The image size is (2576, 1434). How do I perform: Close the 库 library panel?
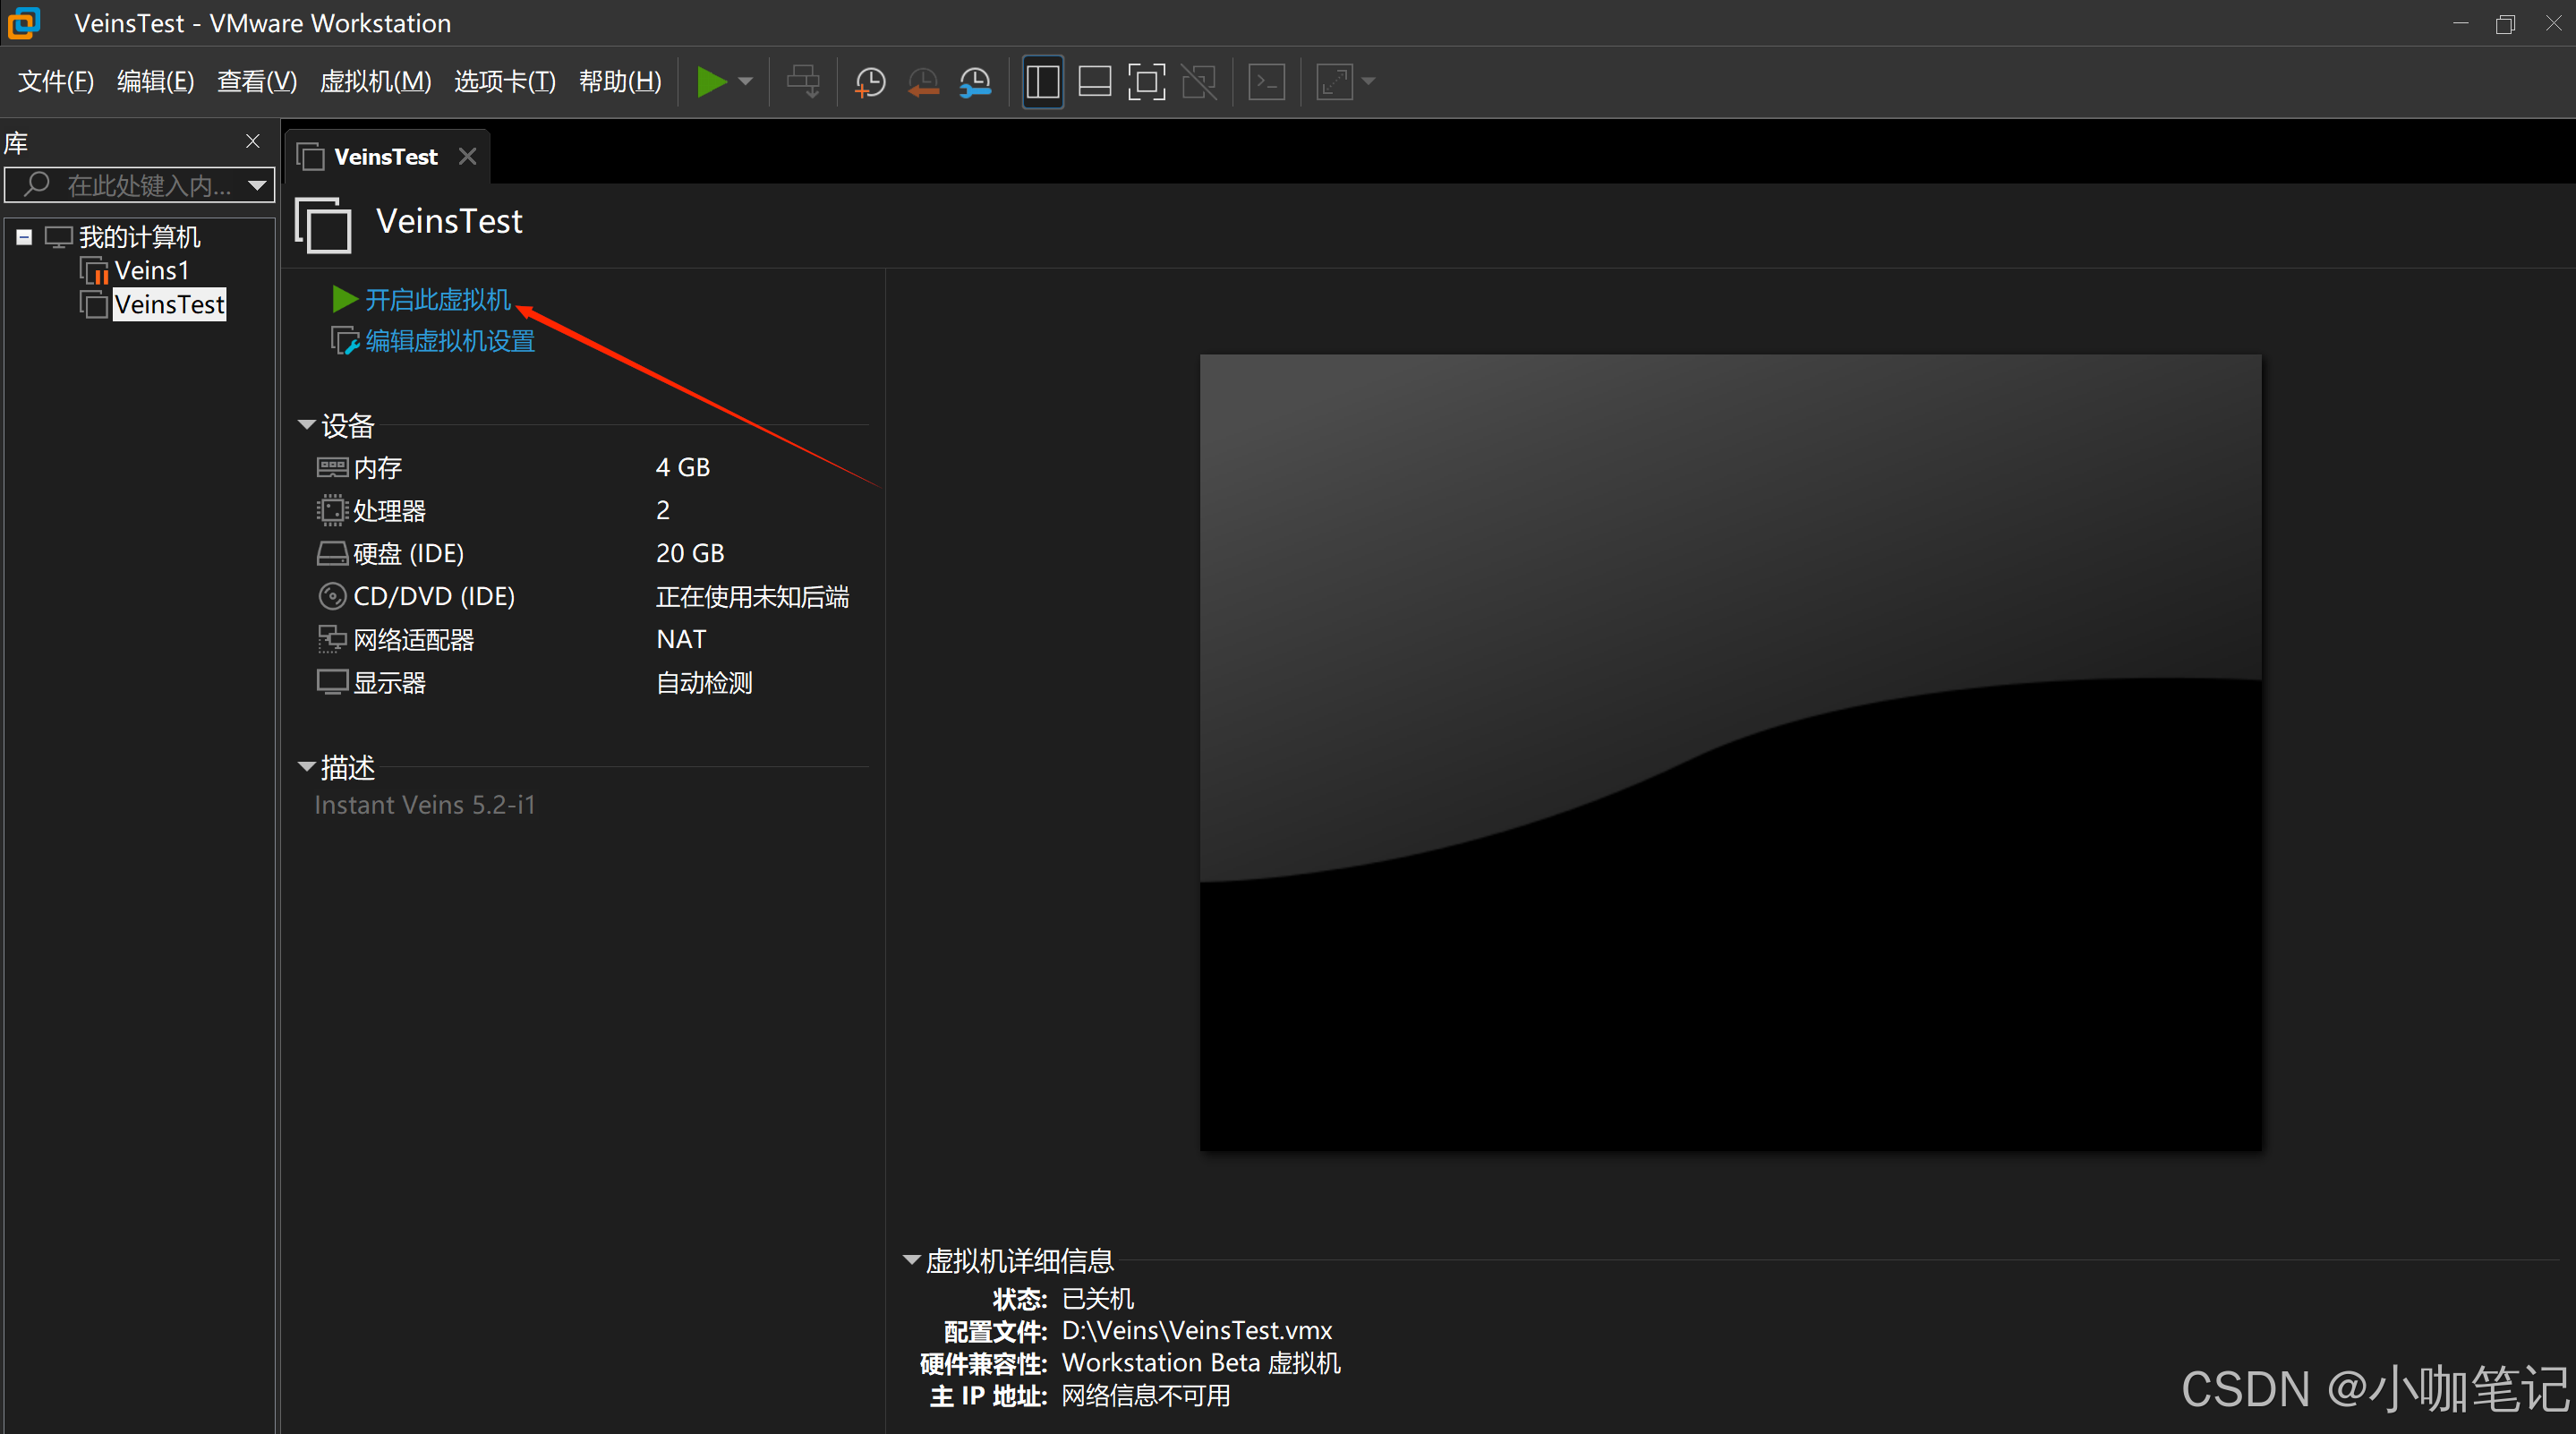[253, 142]
